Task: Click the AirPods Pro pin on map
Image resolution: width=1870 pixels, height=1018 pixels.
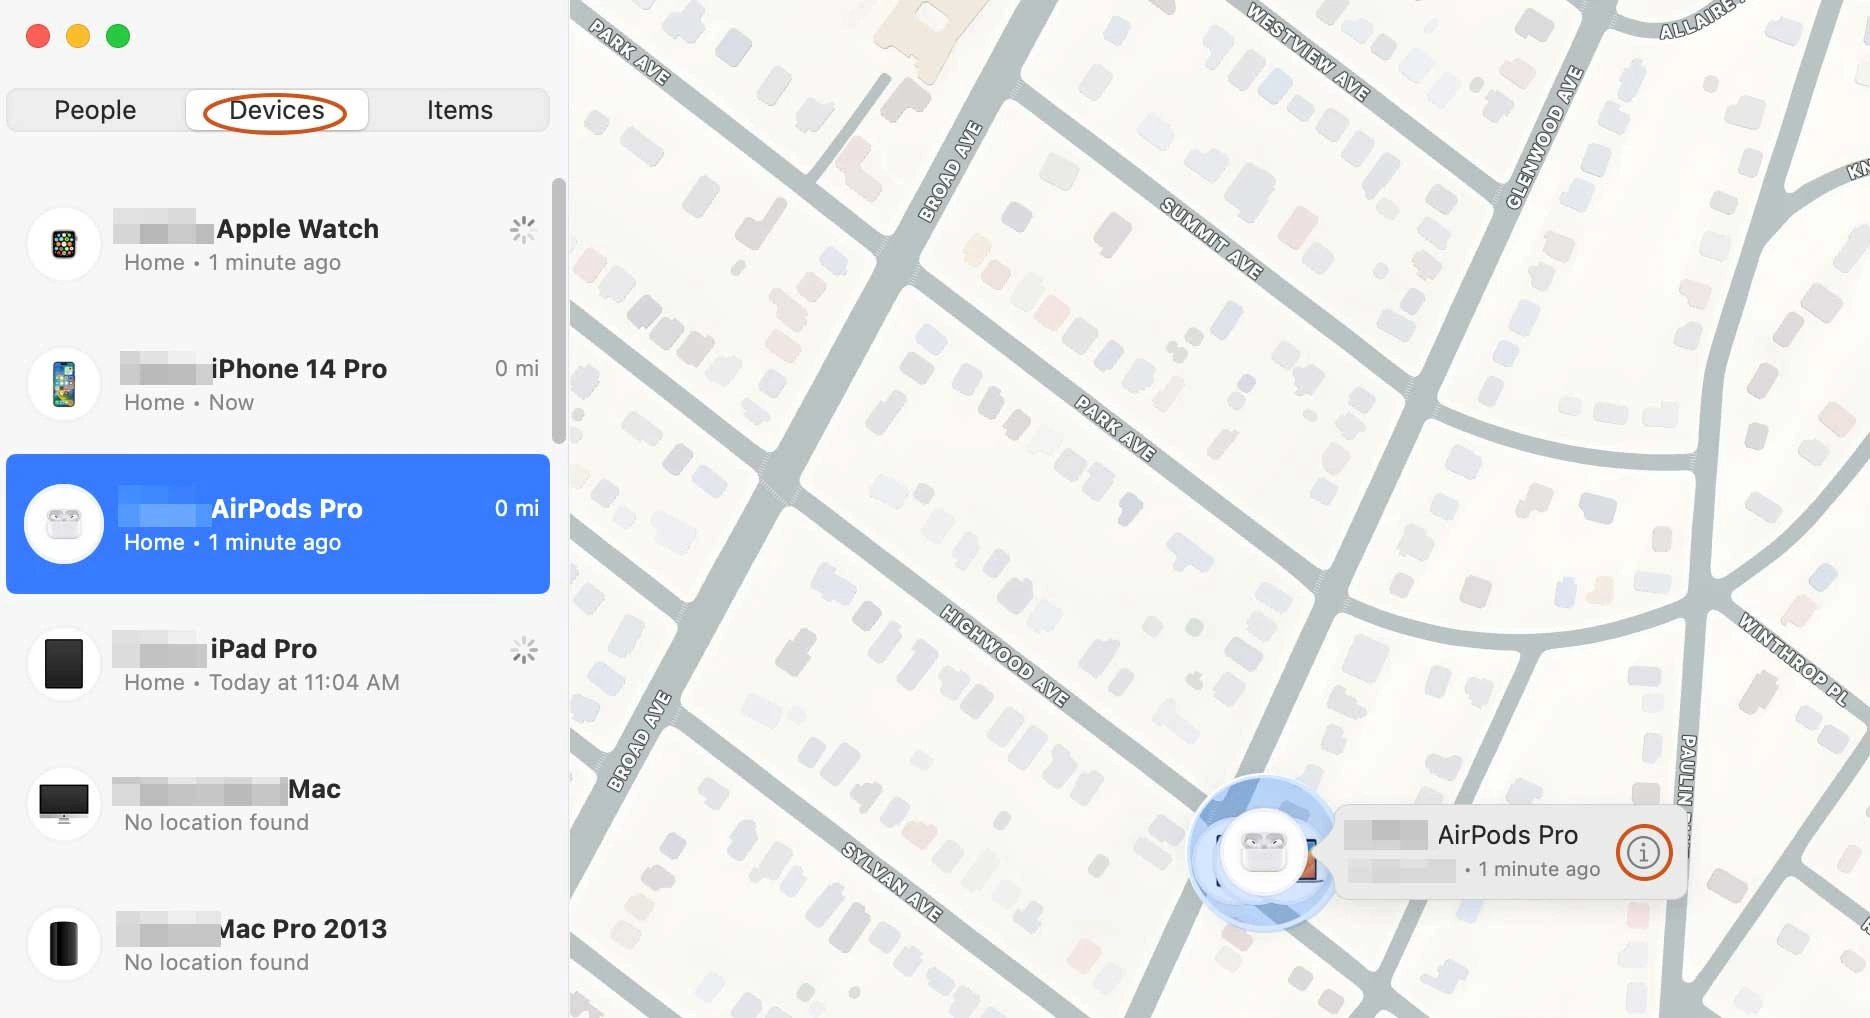Action: (1263, 853)
